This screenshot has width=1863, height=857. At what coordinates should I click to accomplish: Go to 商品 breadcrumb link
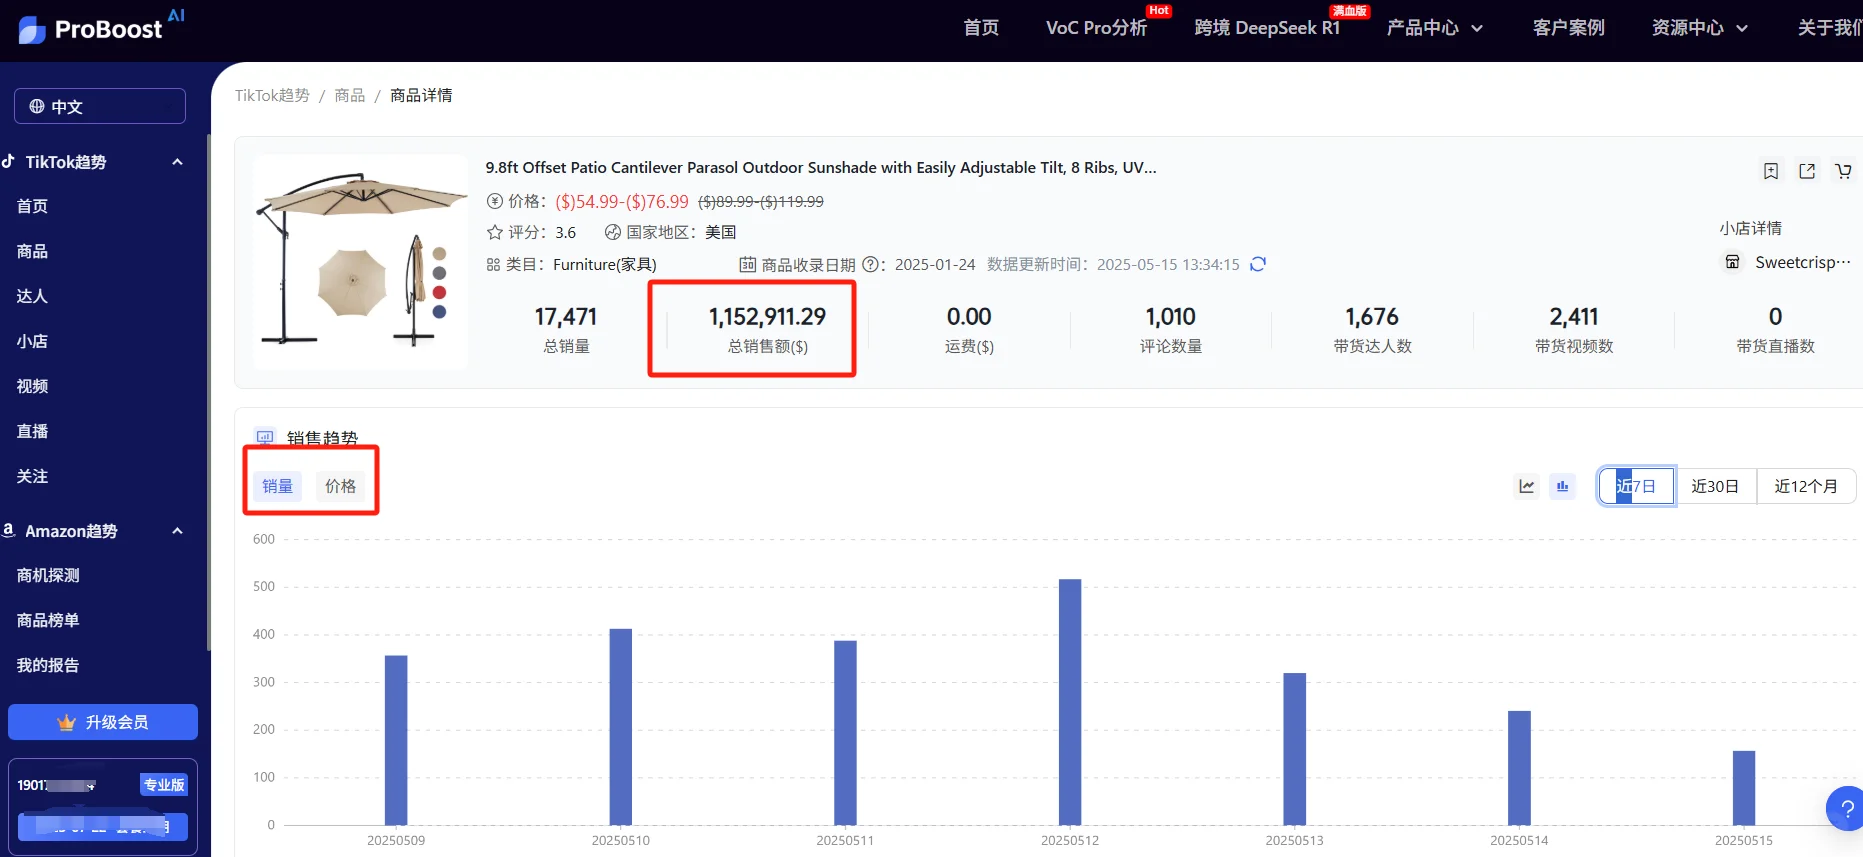[350, 95]
